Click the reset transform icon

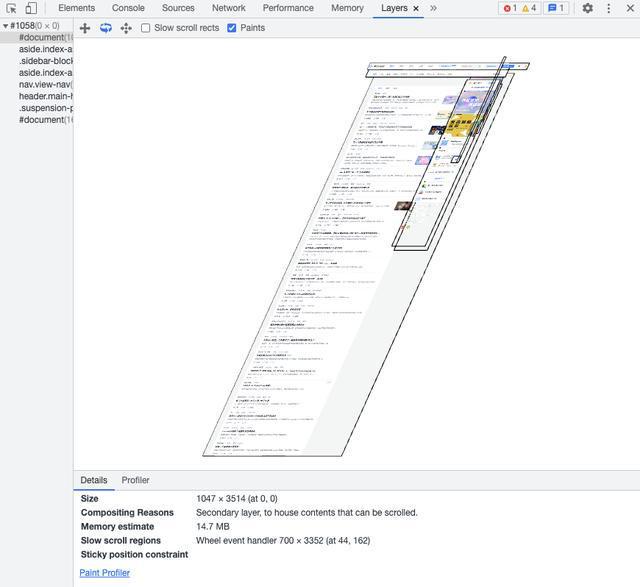[126, 28]
